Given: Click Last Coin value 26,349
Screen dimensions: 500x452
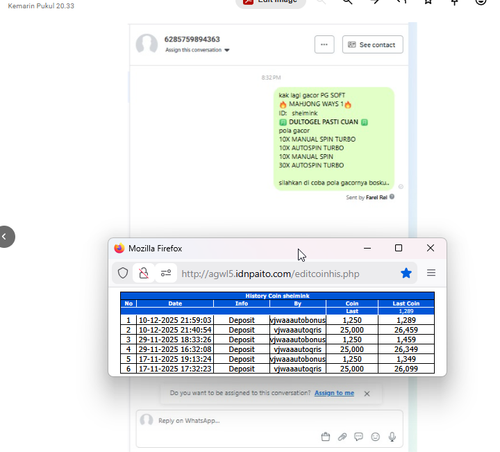Looking at the screenshot, I should [x=406, y=349].
